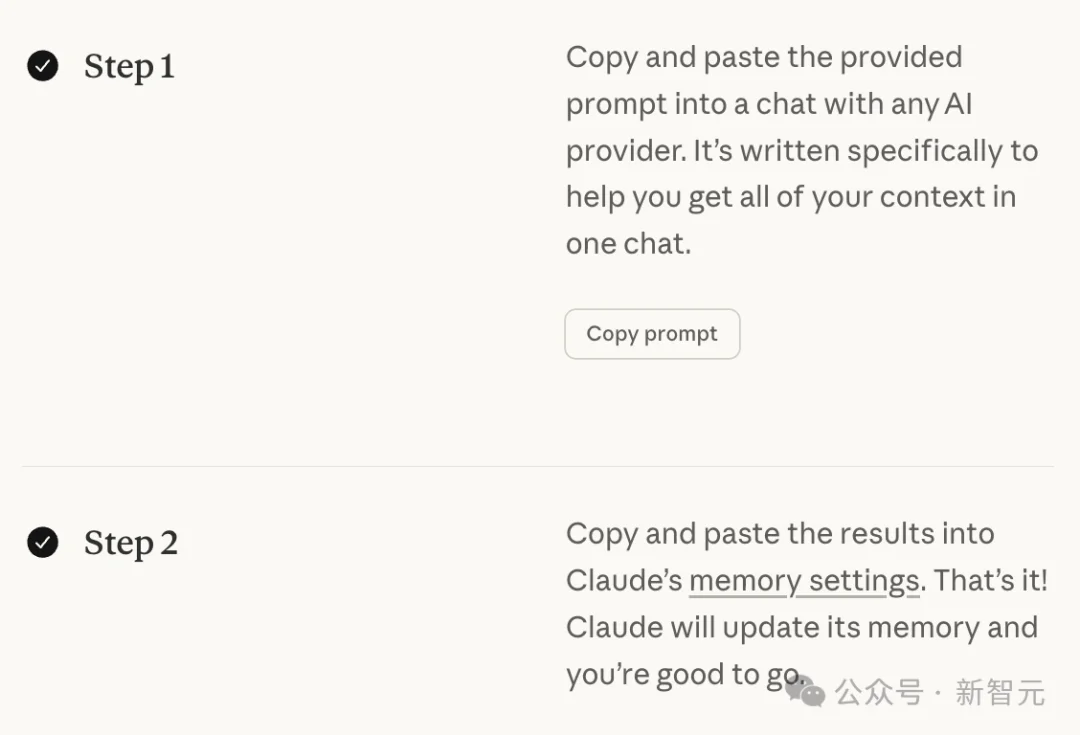Screen dimensions: 1080x735
Task: Open the memory settings link
Action: tap(804, 581)
